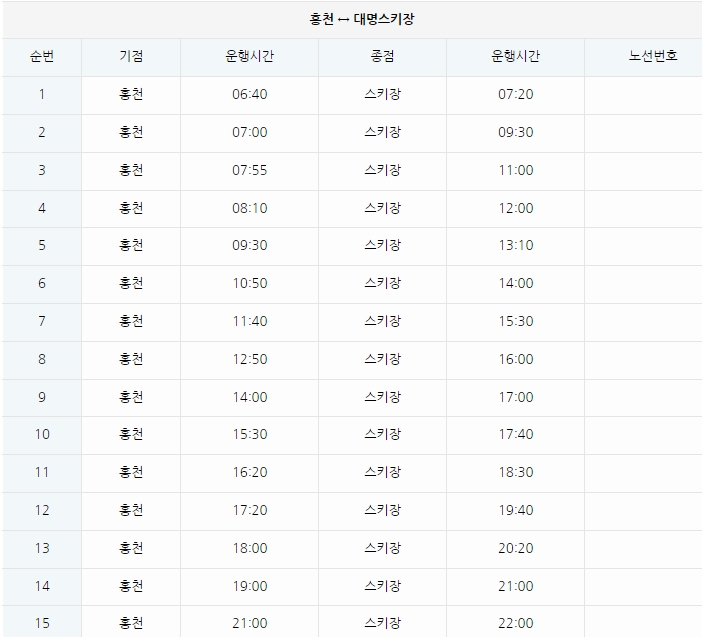Click 홍천 in row 1
Screen dimensions: 702x637
point(131,94)
